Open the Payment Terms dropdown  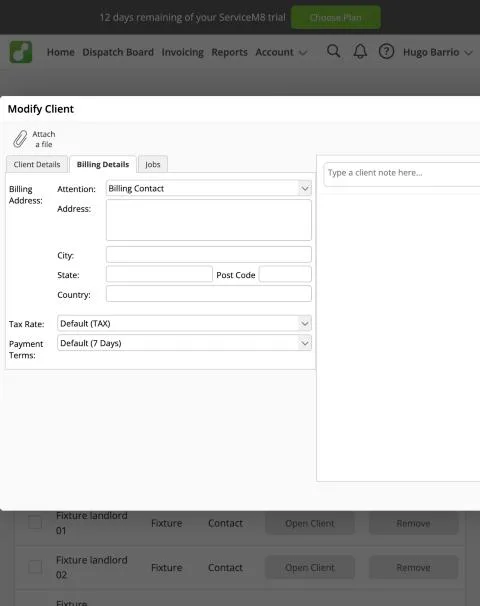[x=184, y=343]
